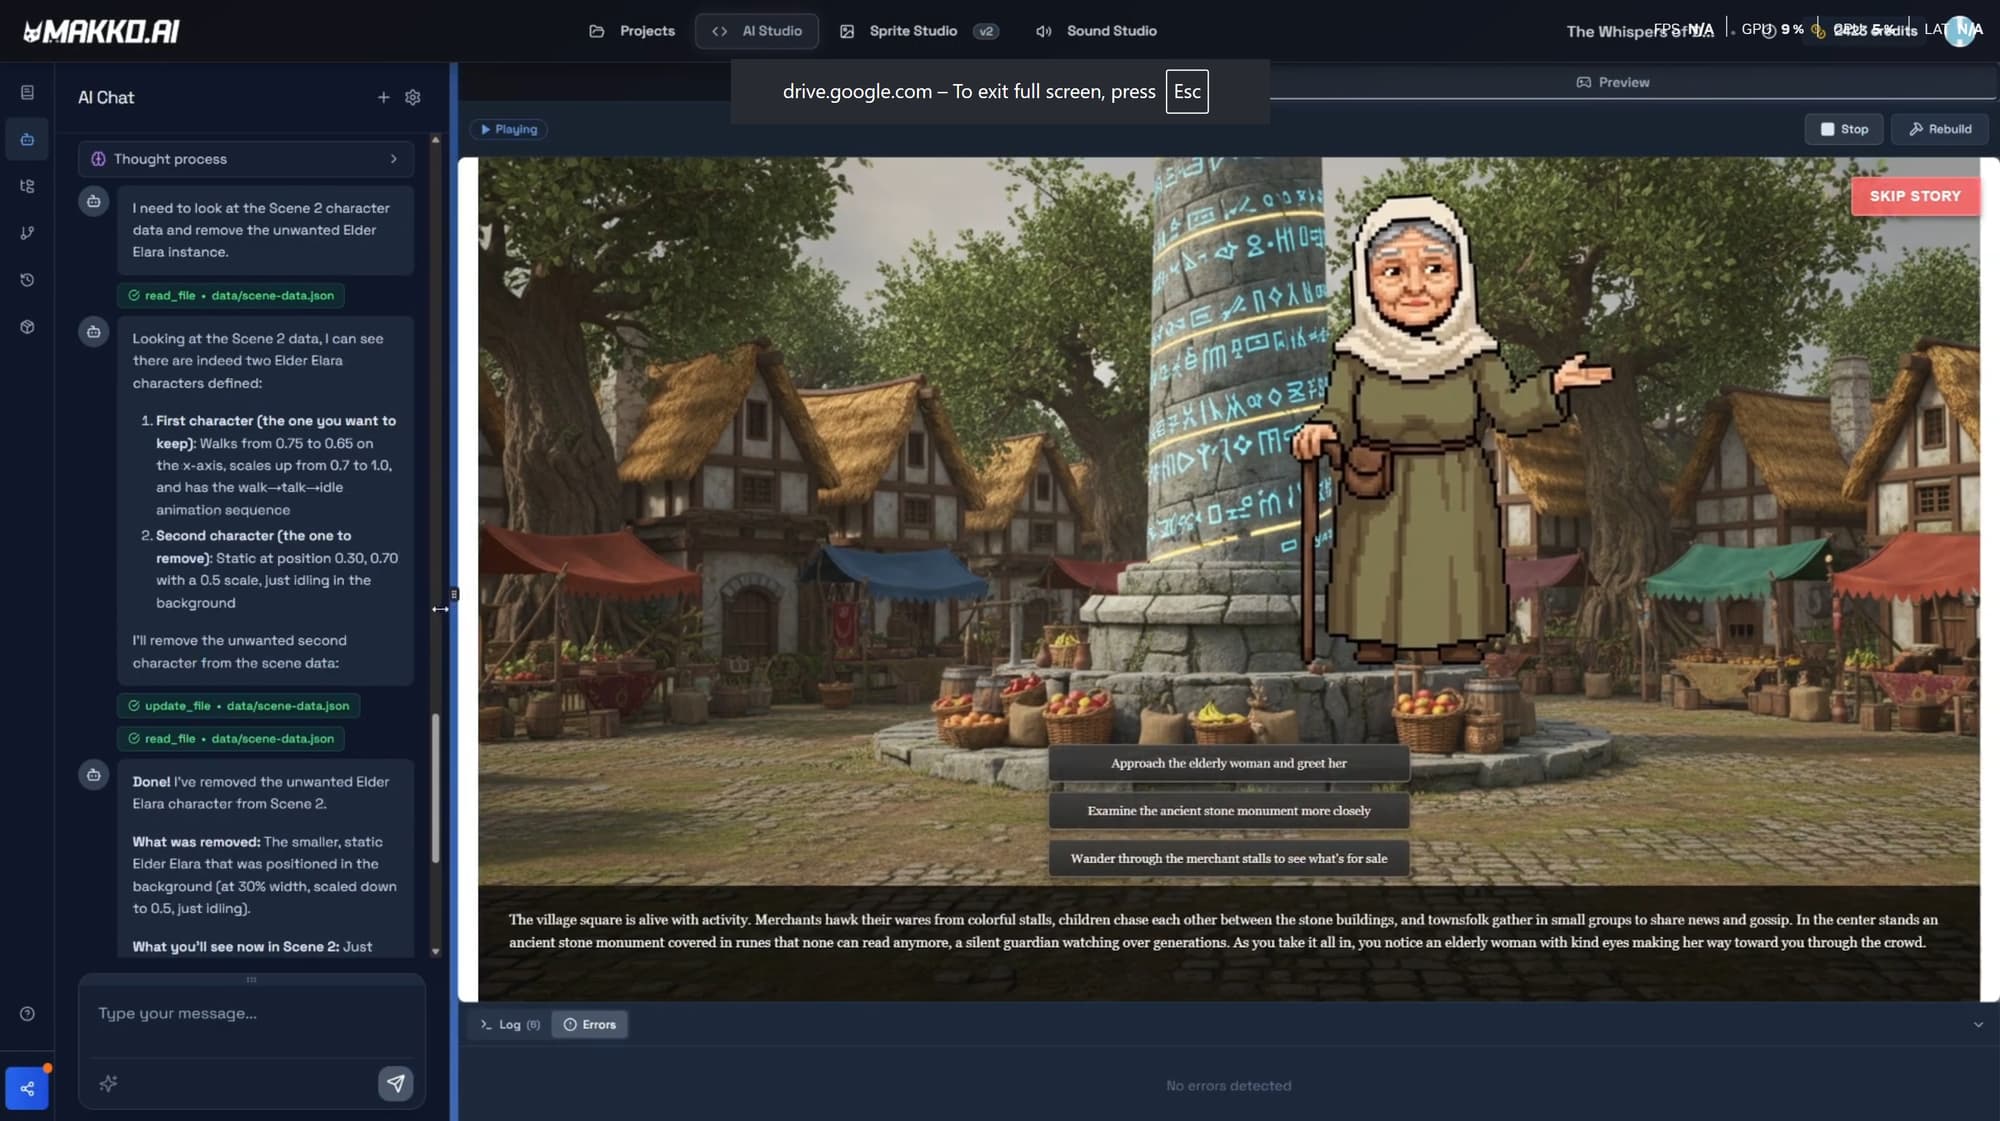Open the blue share button in sidebar
Screen dimensions: 2000x1121
pyautogui.click(x=27, y=1089)
